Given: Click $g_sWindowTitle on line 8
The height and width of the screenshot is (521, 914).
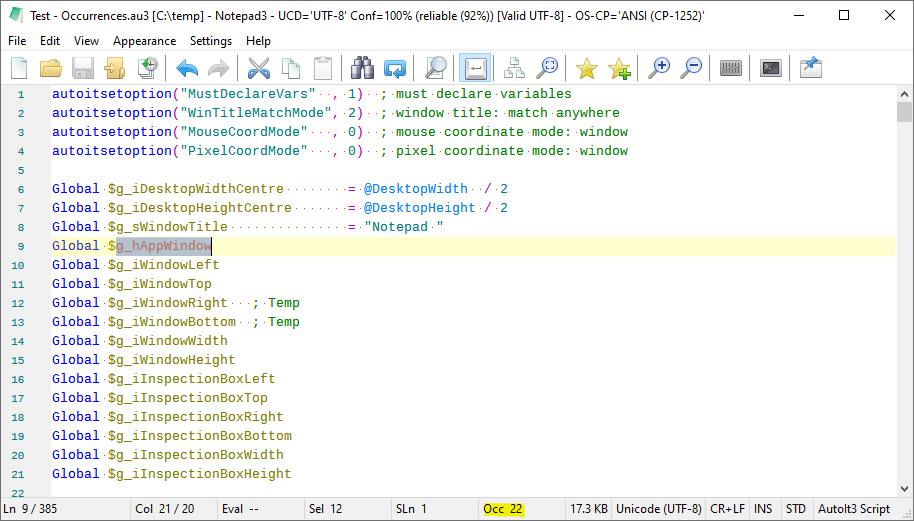Looking at the screenshot, I should (167, 227).
